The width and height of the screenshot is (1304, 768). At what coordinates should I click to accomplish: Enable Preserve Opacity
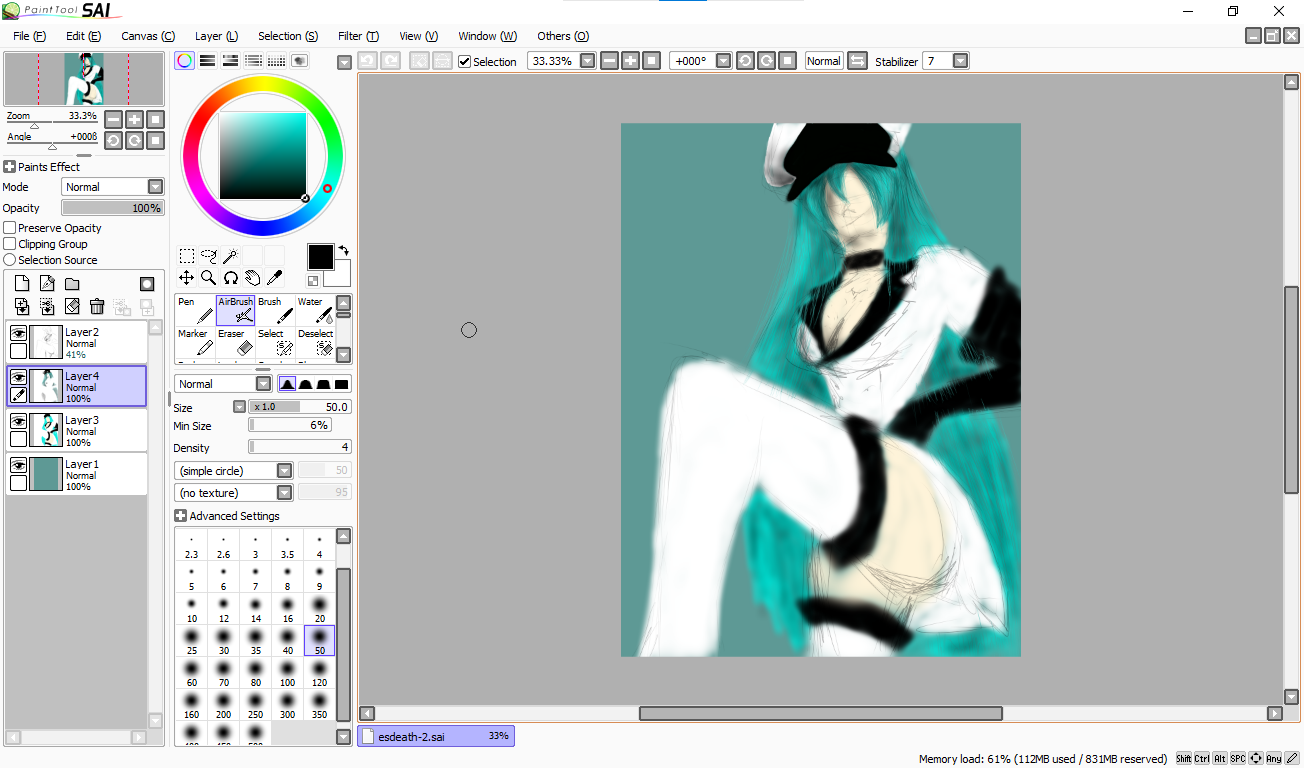[10, 228]
